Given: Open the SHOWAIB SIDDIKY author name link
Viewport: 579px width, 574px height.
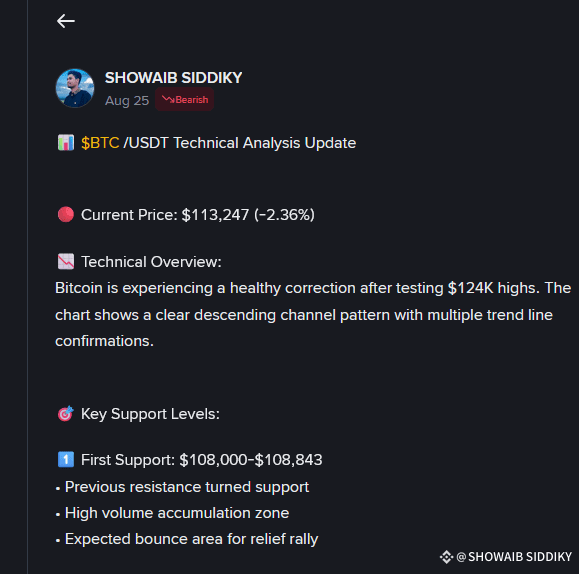Looking at the screenshot, I should tap(174, 78).
